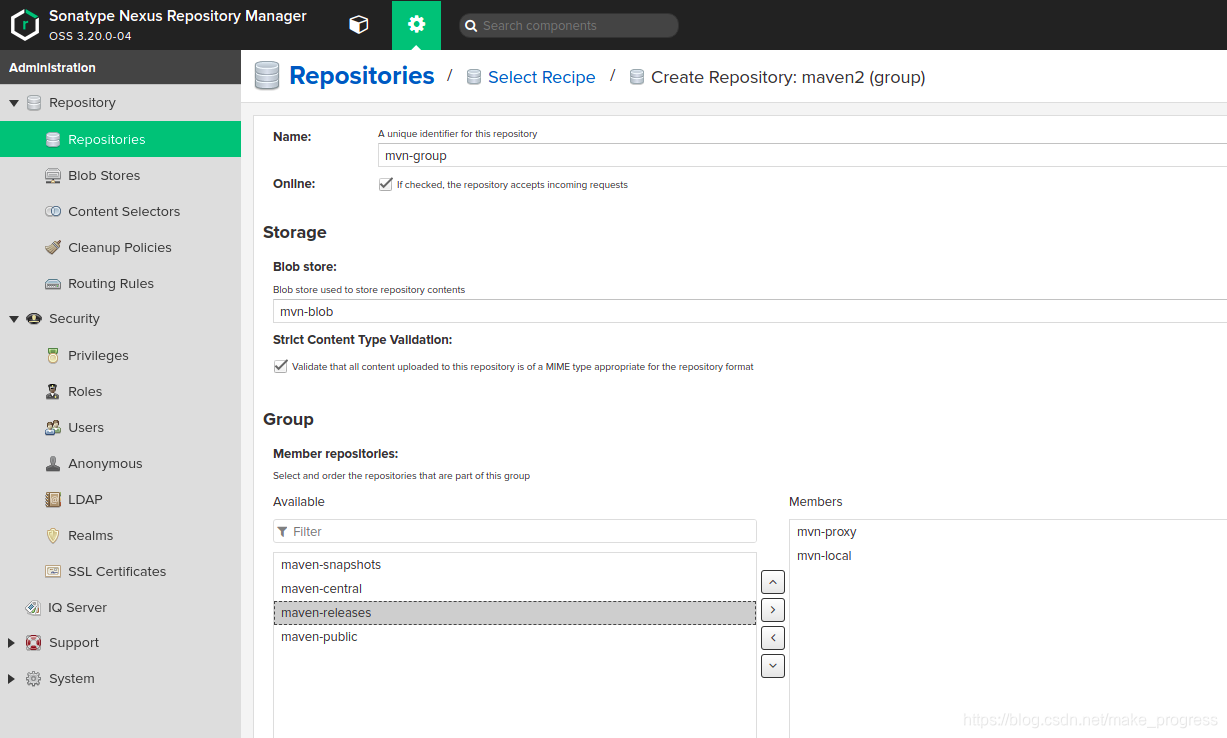Remove member with left arrow button
Viewport: 1227px width, 738px height.
tap(773, 638)
